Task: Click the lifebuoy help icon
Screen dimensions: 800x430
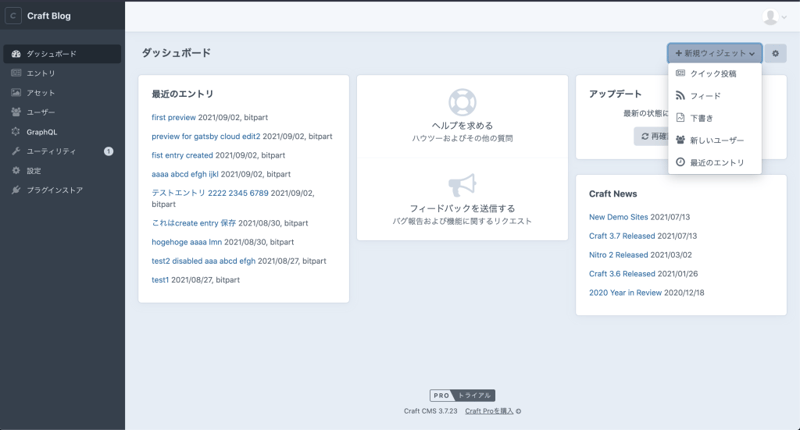Action: point(462,102)
